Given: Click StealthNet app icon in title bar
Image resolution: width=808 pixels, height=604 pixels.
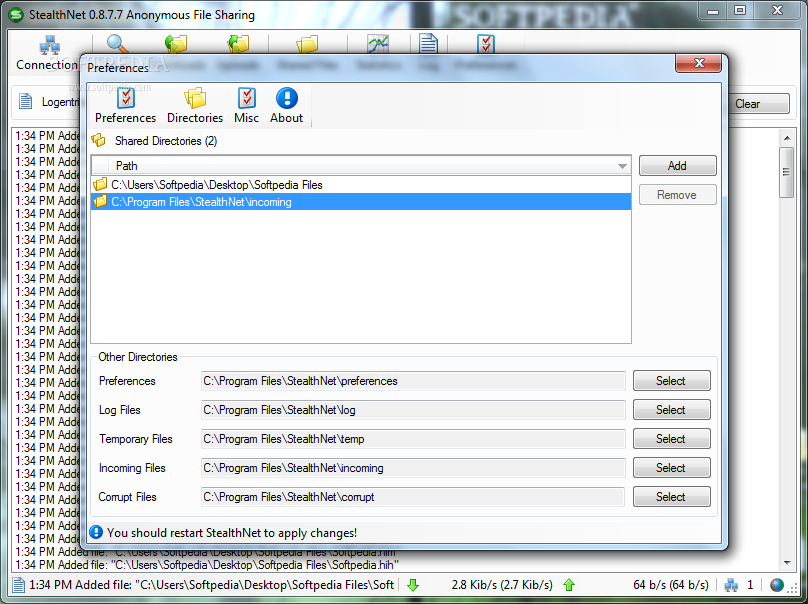Looking at the screenshot, I should click(16, 14).
